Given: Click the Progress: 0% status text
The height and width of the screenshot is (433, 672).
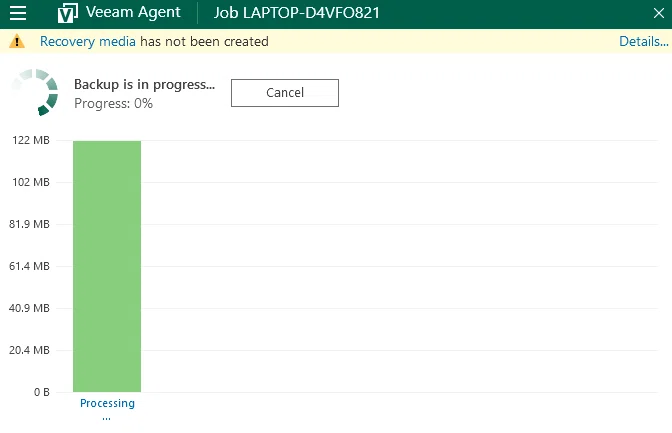Looking at the screenshot, I should click(x=113, y=103).
